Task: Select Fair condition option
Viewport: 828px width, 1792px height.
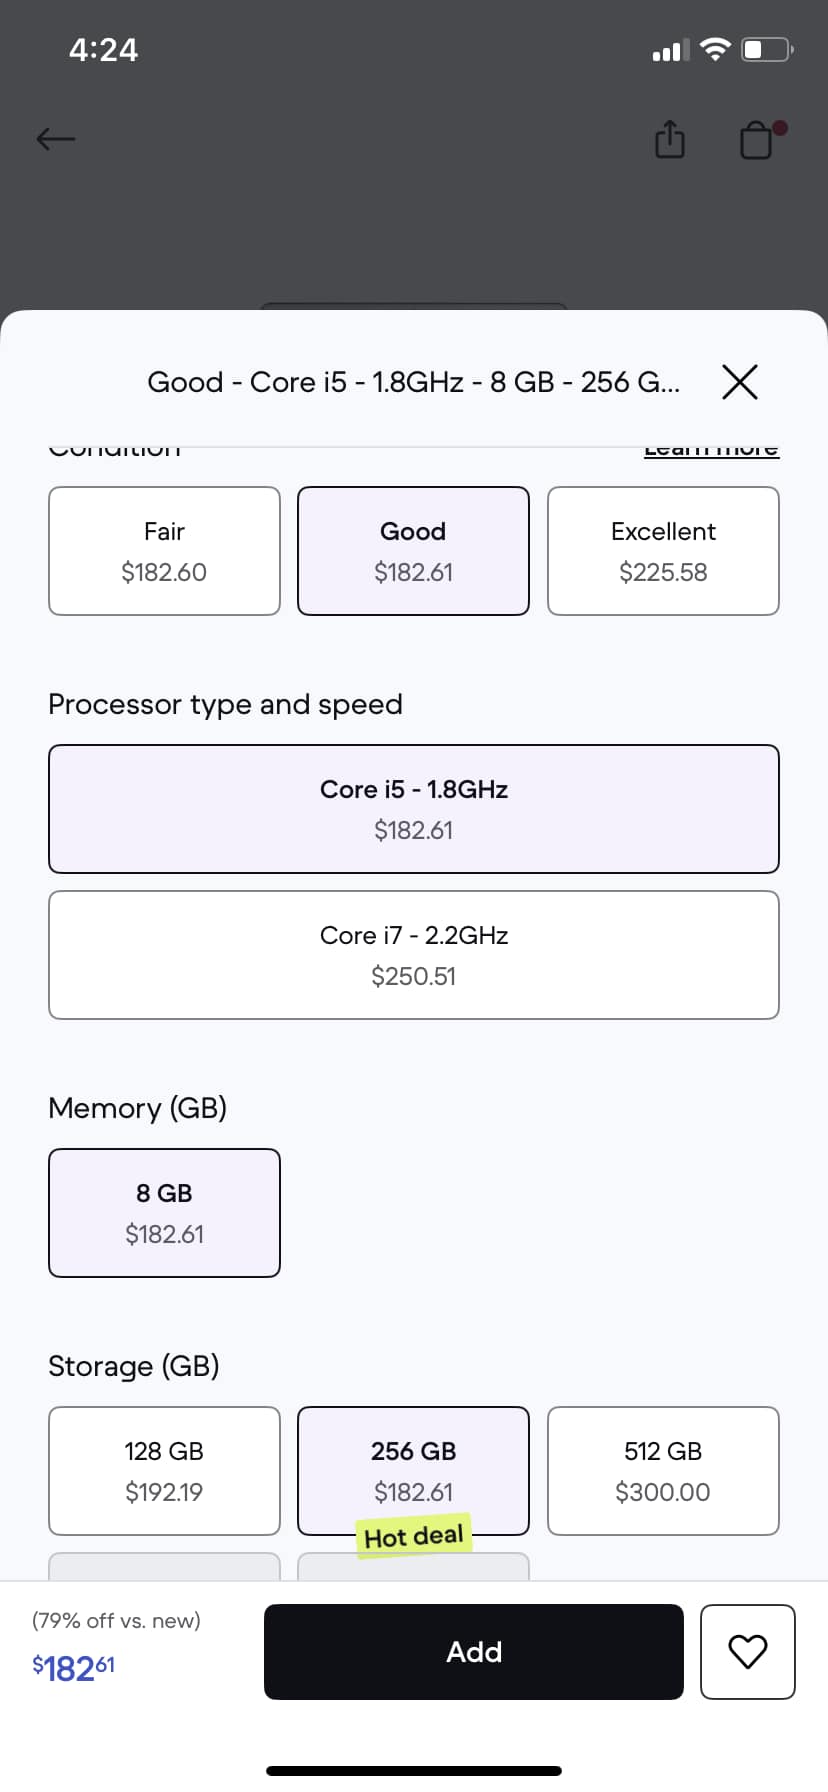Action: (x=164, y=551)
